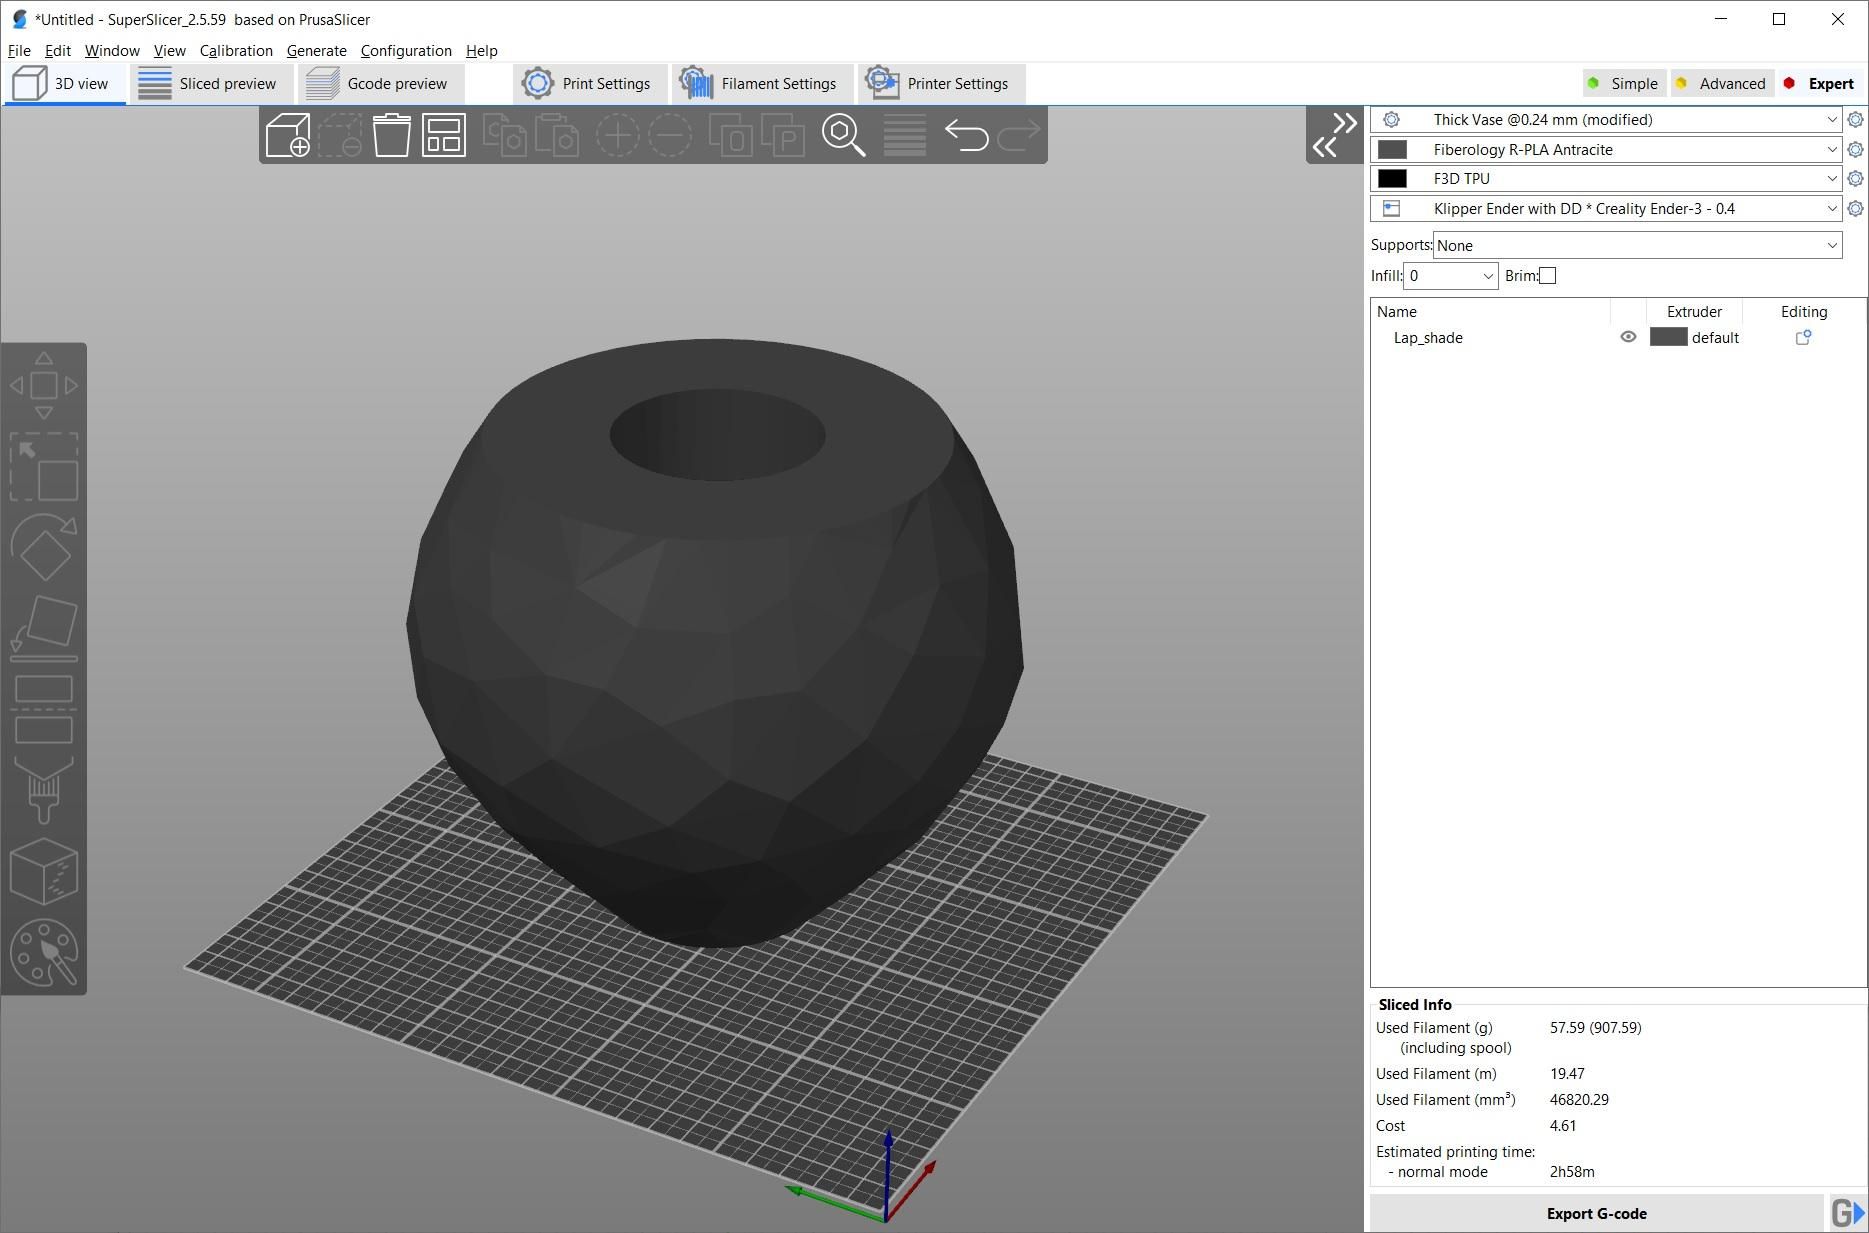Select the Place on face tool

(x=44, y=625)
